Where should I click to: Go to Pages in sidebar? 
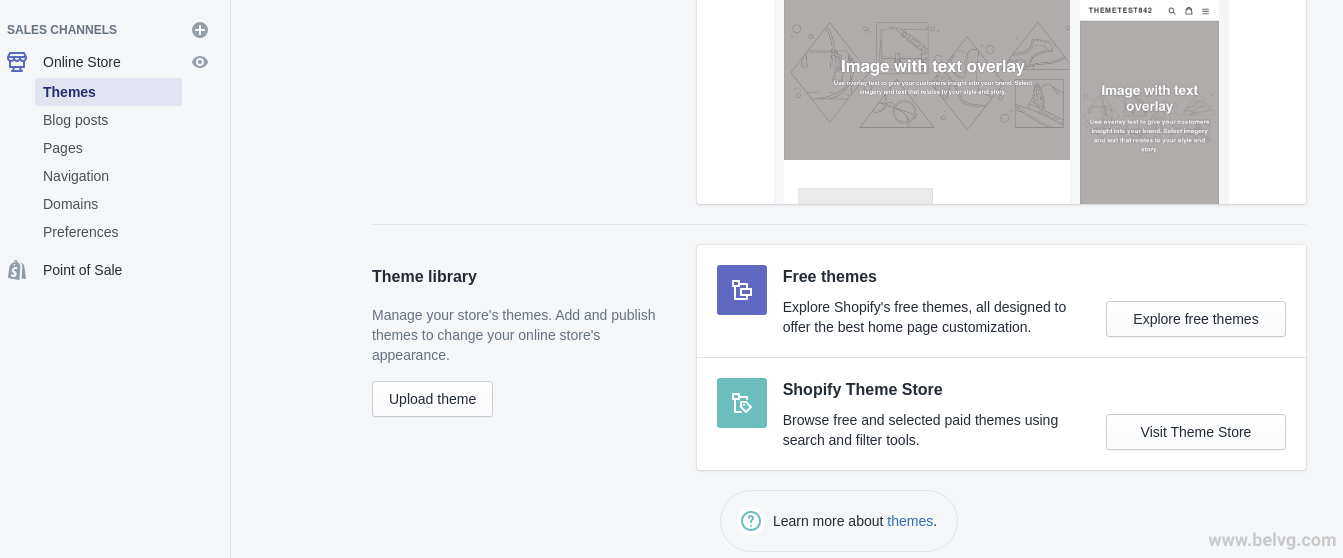pyautogui.click(x=63, y=148)
